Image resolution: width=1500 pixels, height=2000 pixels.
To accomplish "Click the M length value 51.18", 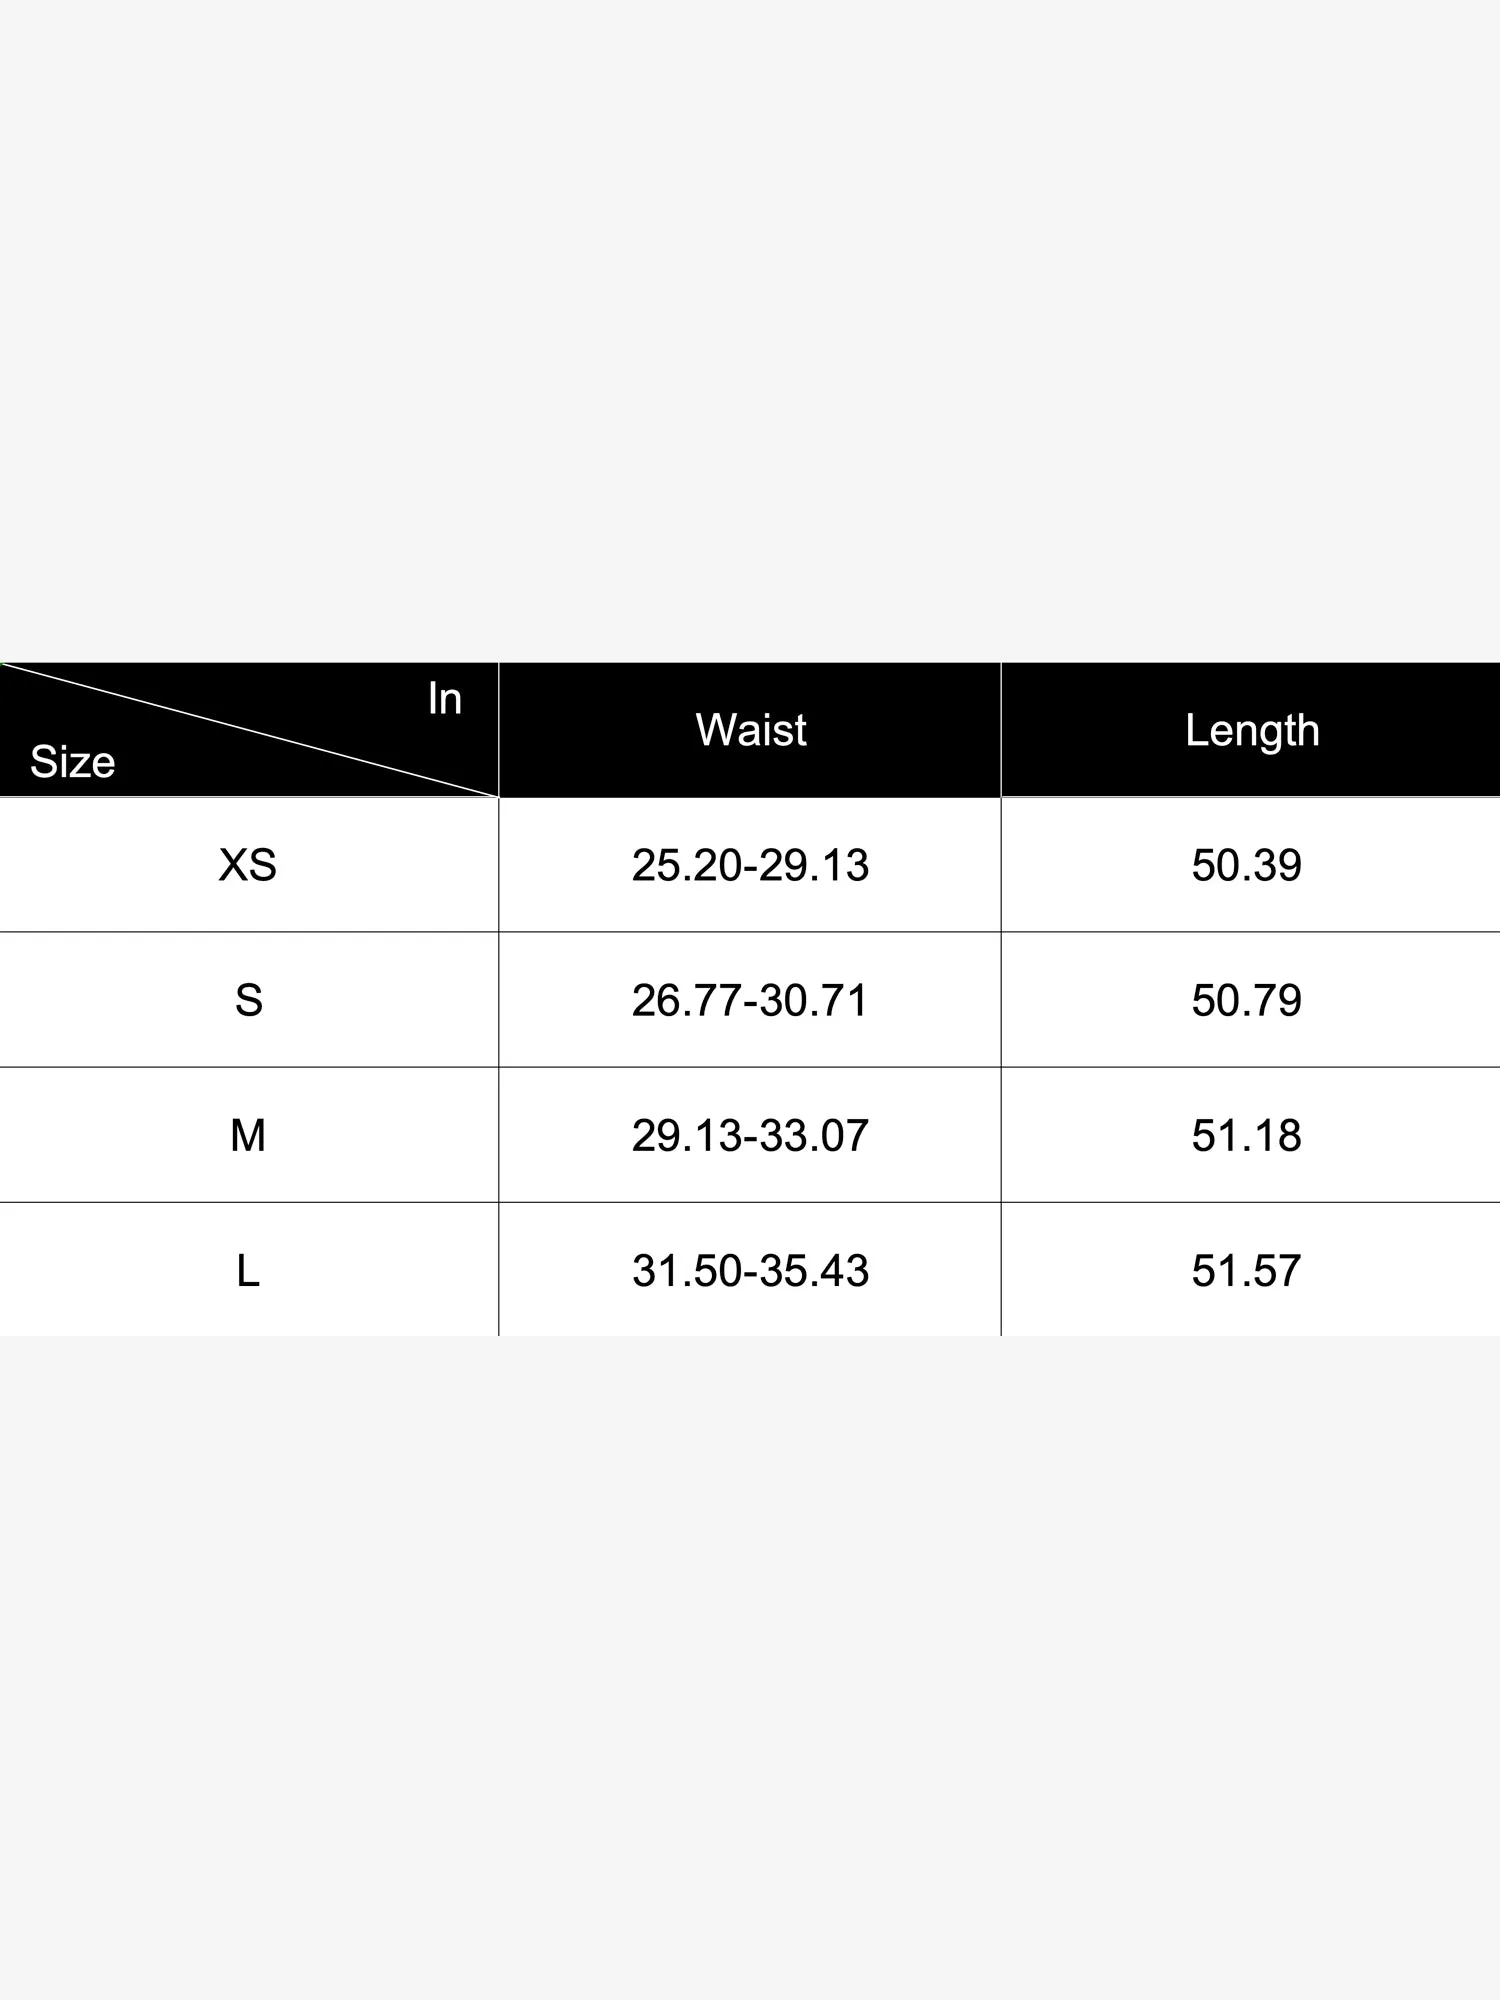I will 1246,1135.
